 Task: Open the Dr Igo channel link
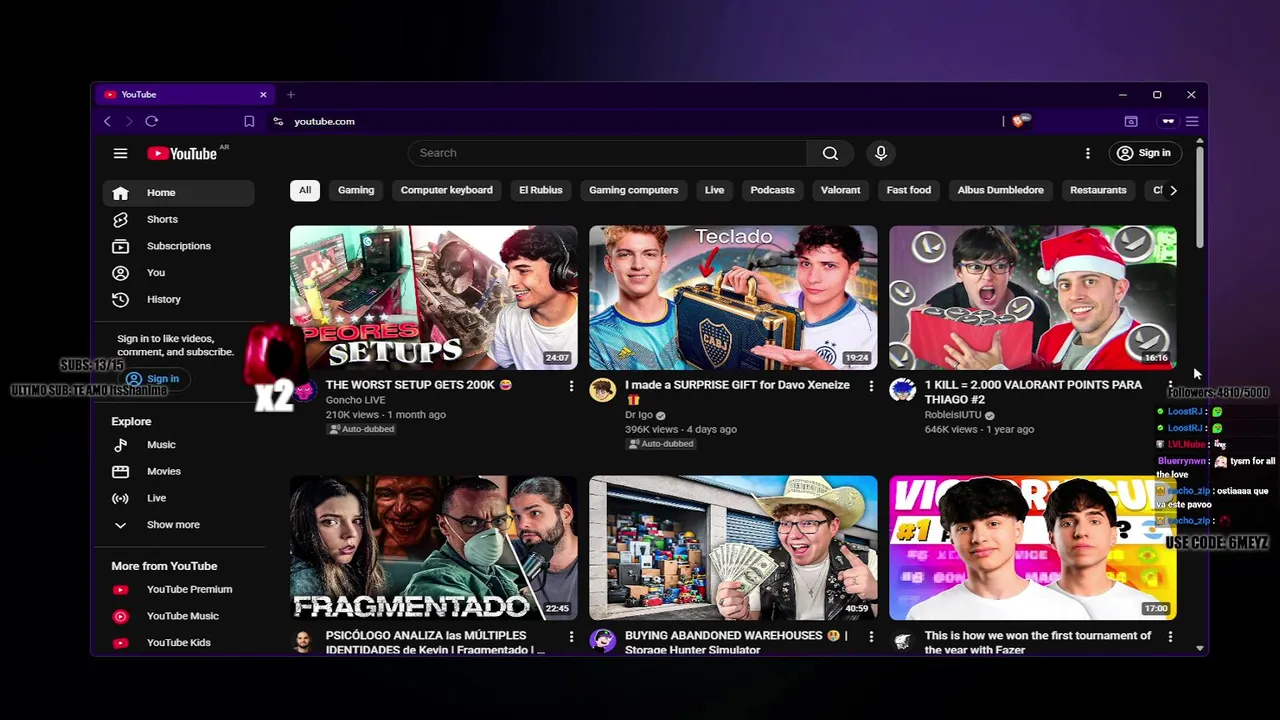[640, 415]
